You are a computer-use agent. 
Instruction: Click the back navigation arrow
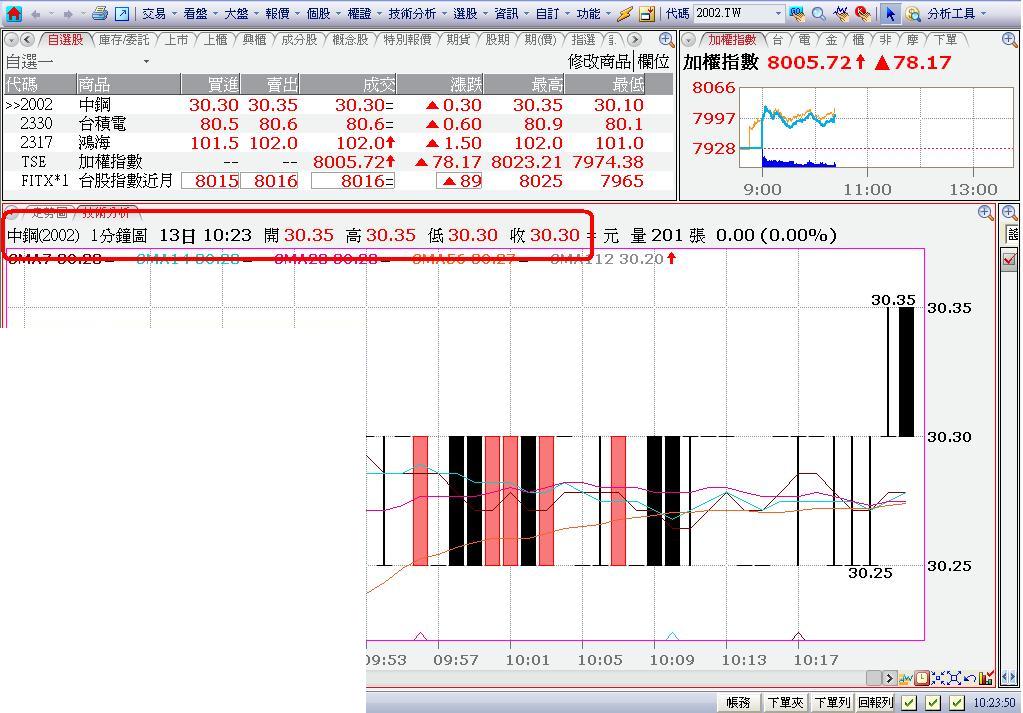(x=36, y=14)
